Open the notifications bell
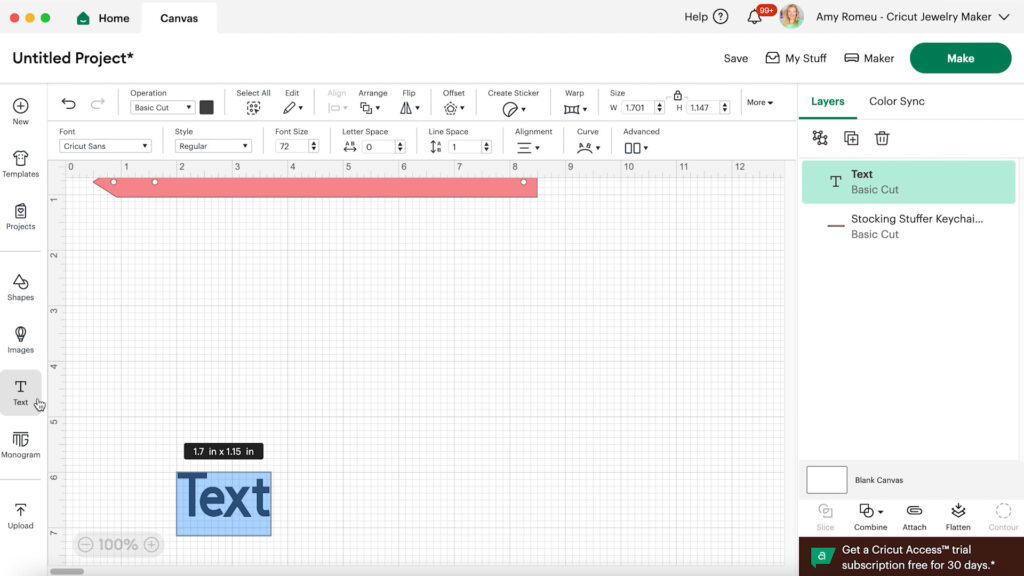This screenshot has height=576, width=1024. (755, 16)
